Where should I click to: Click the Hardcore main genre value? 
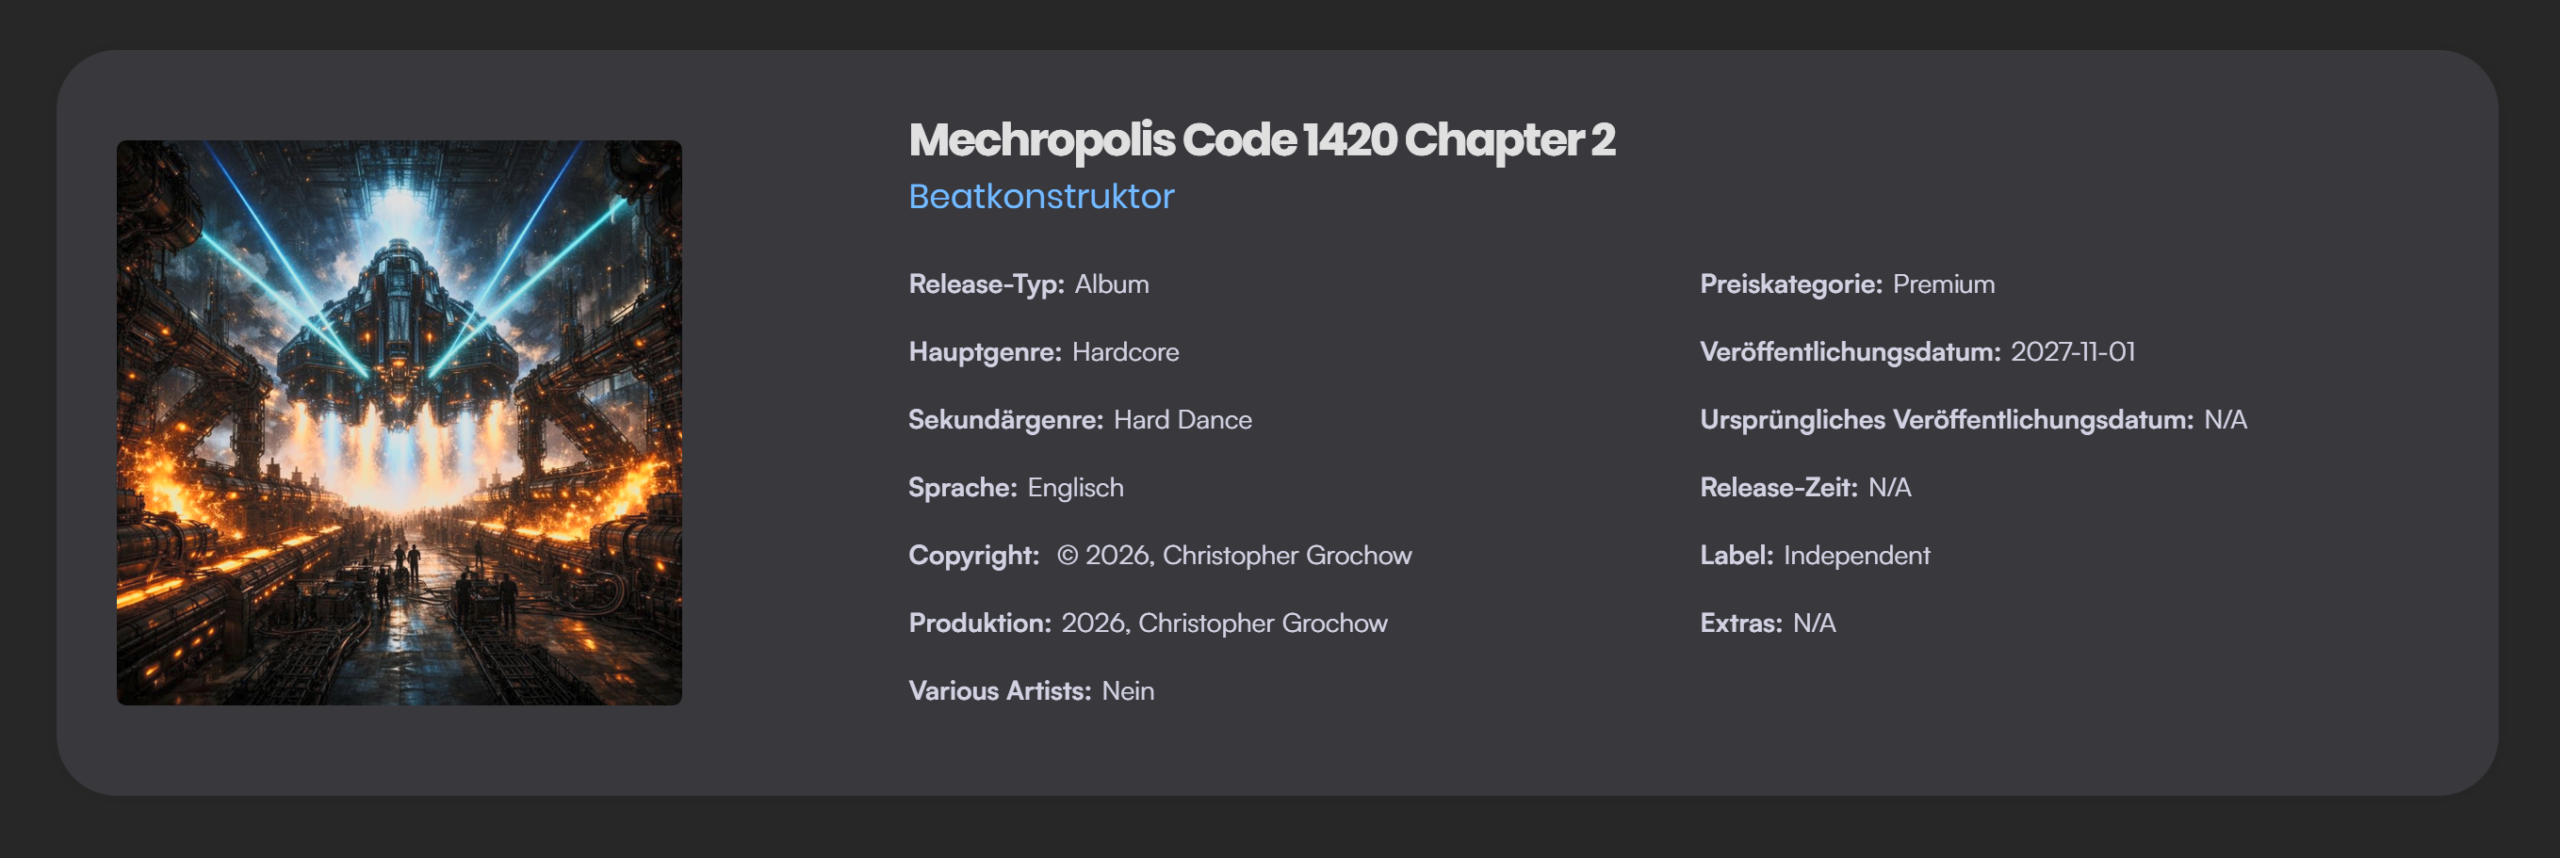click(x=1125, y=353)
